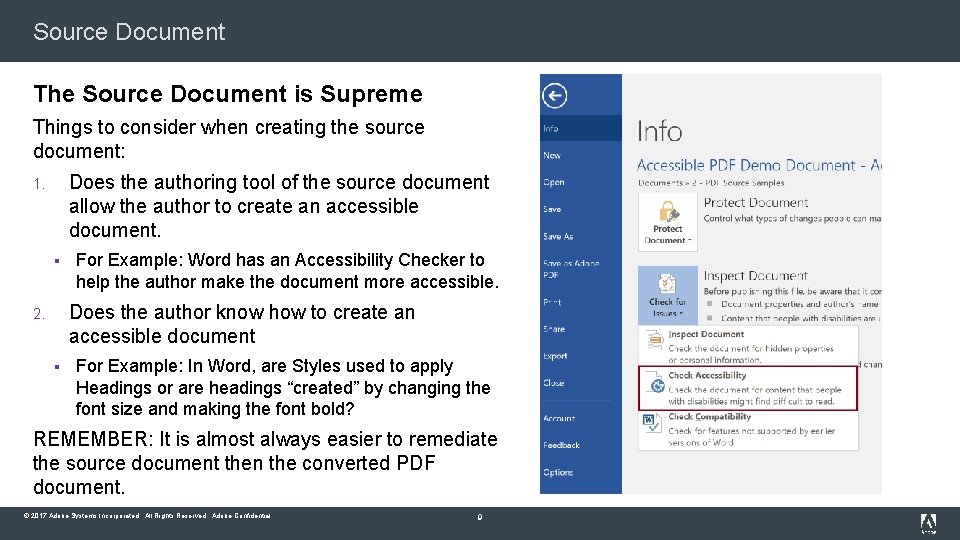Click the Check Accessibility icon

(656, 382)
